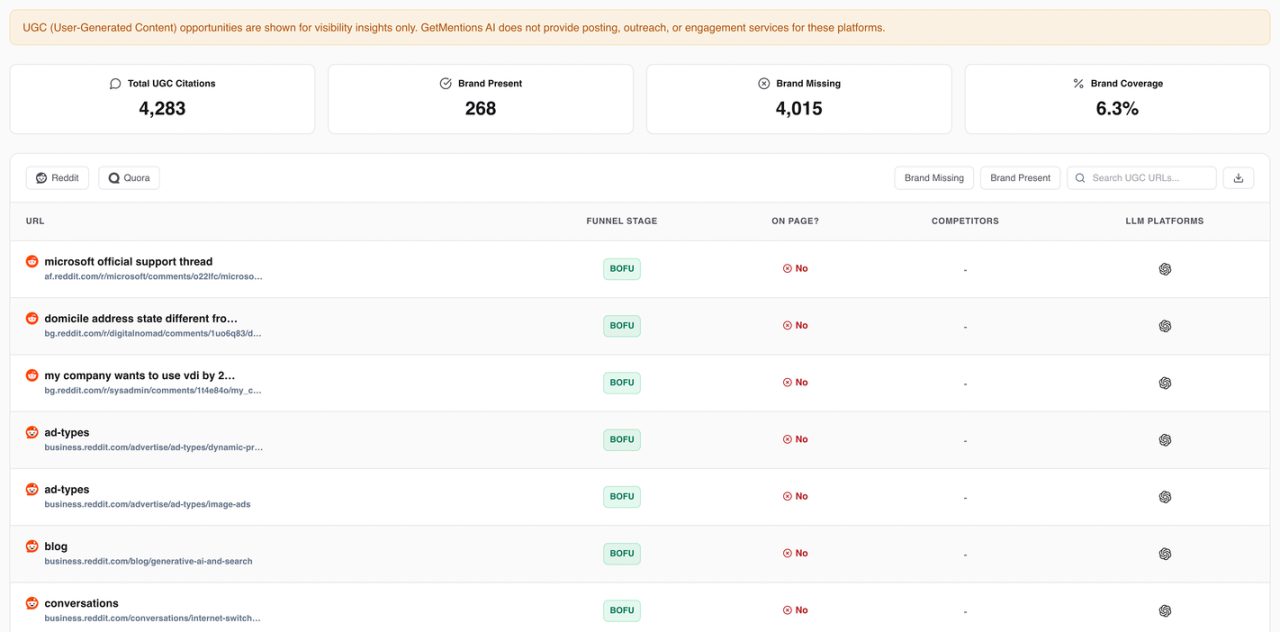
Task: Click No status in microsoft support thread row
Action: coord(795,269)
